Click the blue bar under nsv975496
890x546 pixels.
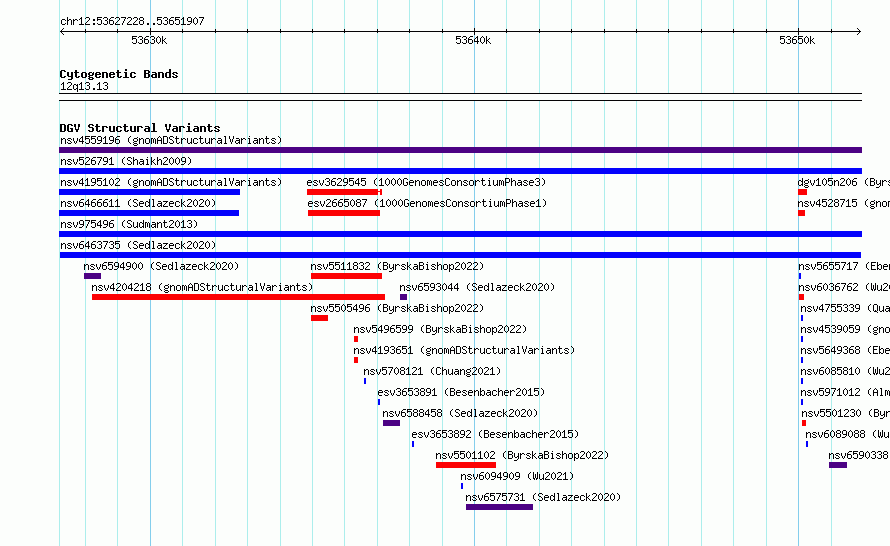click(x=460, y=234)
